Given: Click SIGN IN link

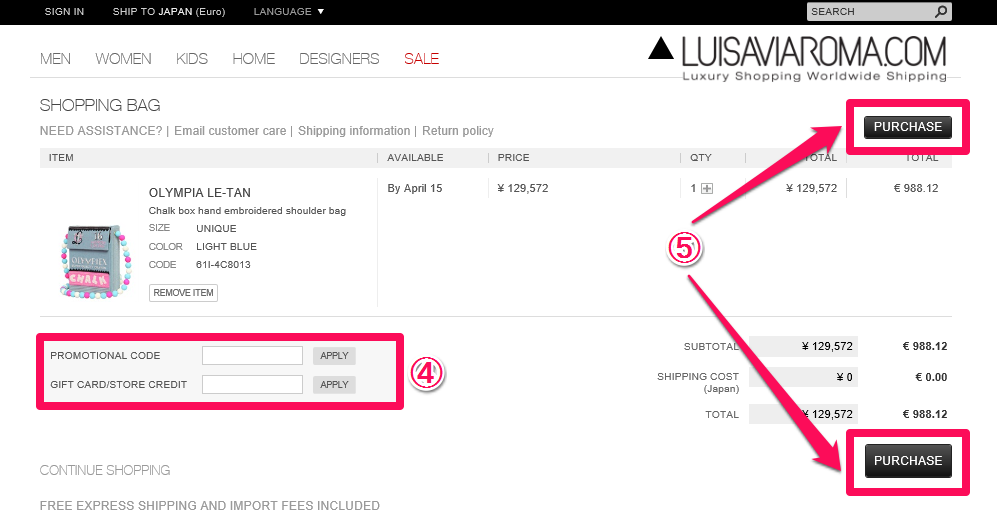Looking at the screenshot, I should (64, 11).
